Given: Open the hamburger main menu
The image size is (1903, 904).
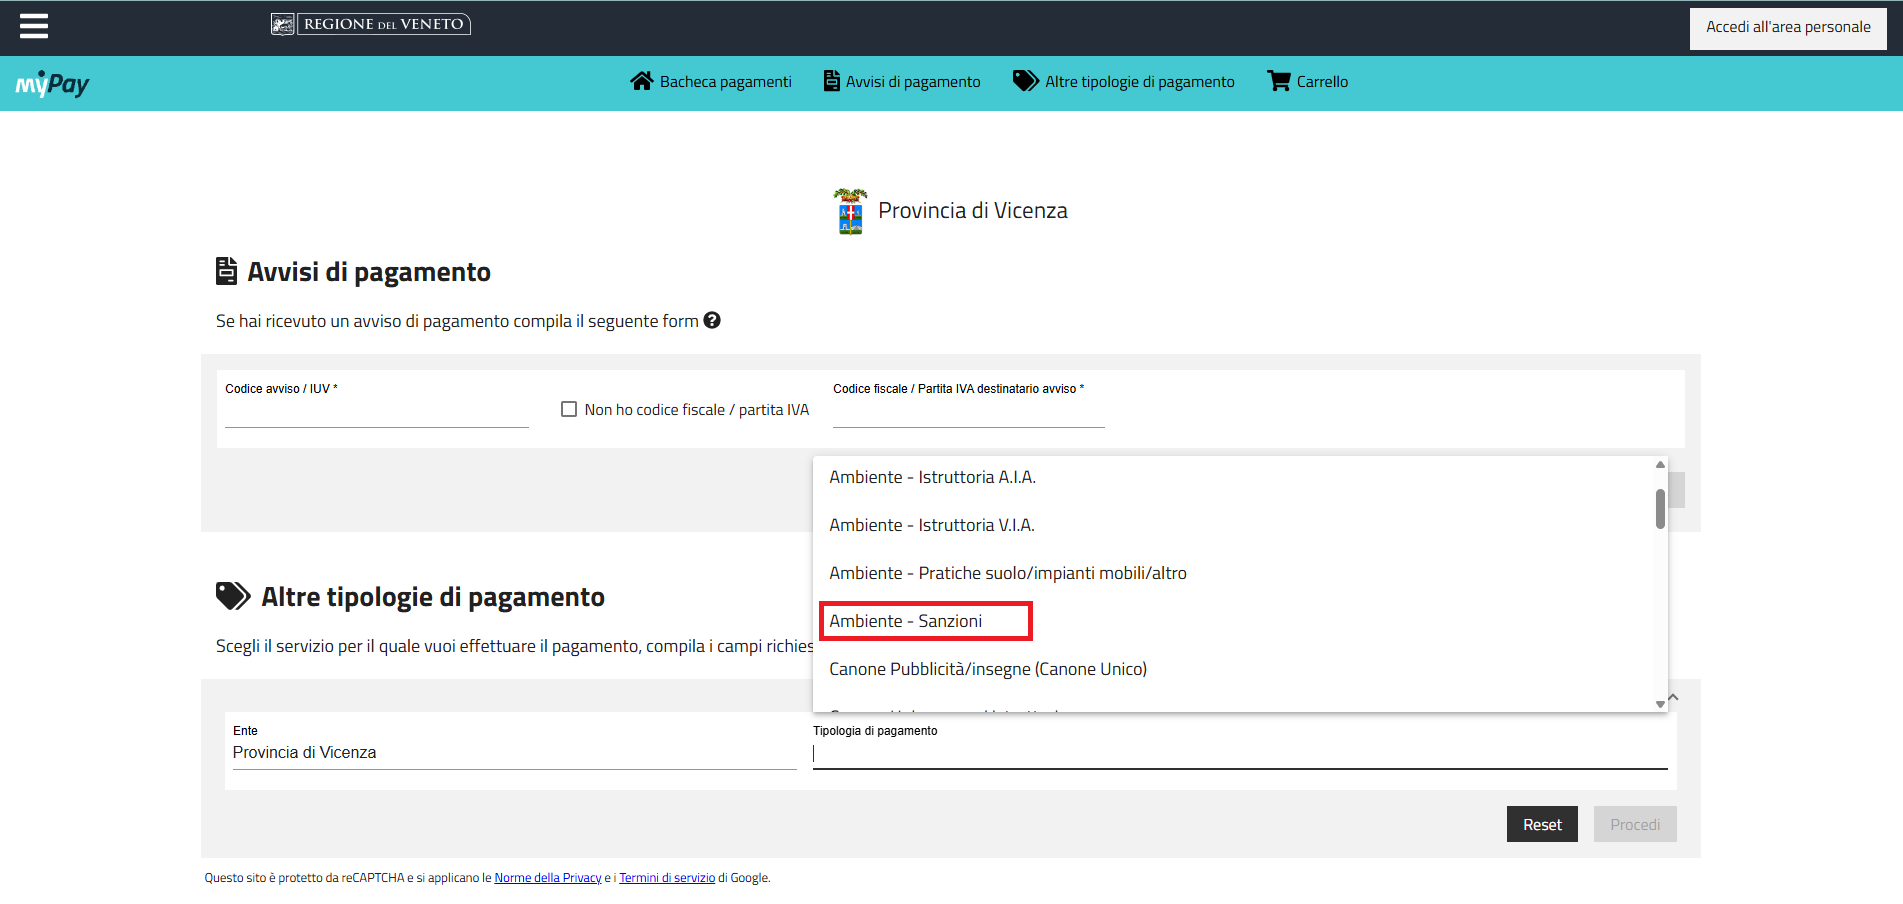Looking at the screenshot, I should (x=34, y=26).
